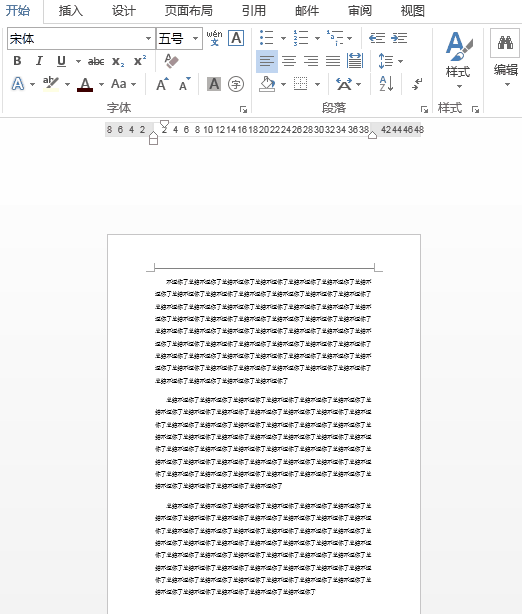
Task: Open 段落 dialog launcher
Action: tap(424, 110)
